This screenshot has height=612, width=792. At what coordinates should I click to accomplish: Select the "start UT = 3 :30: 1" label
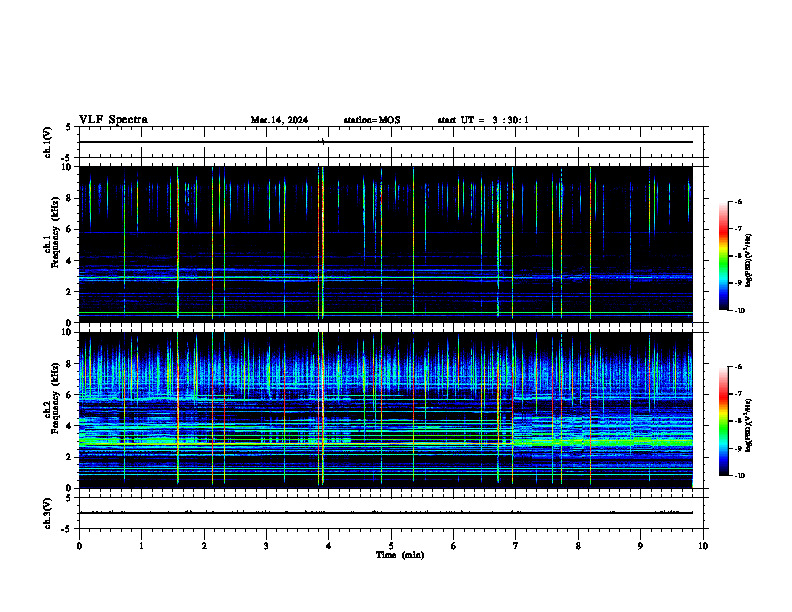(x=483, y=120)
